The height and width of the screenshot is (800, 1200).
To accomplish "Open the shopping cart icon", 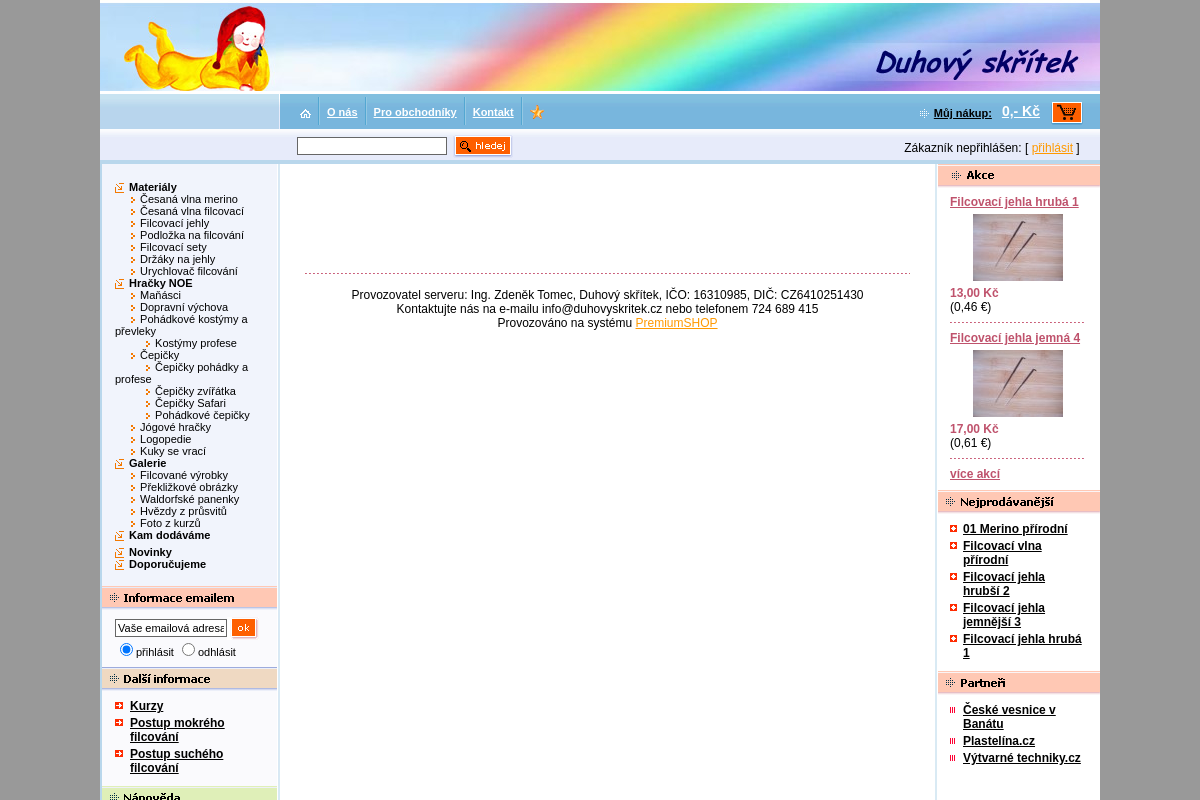I will click(x=1067, y=112).
